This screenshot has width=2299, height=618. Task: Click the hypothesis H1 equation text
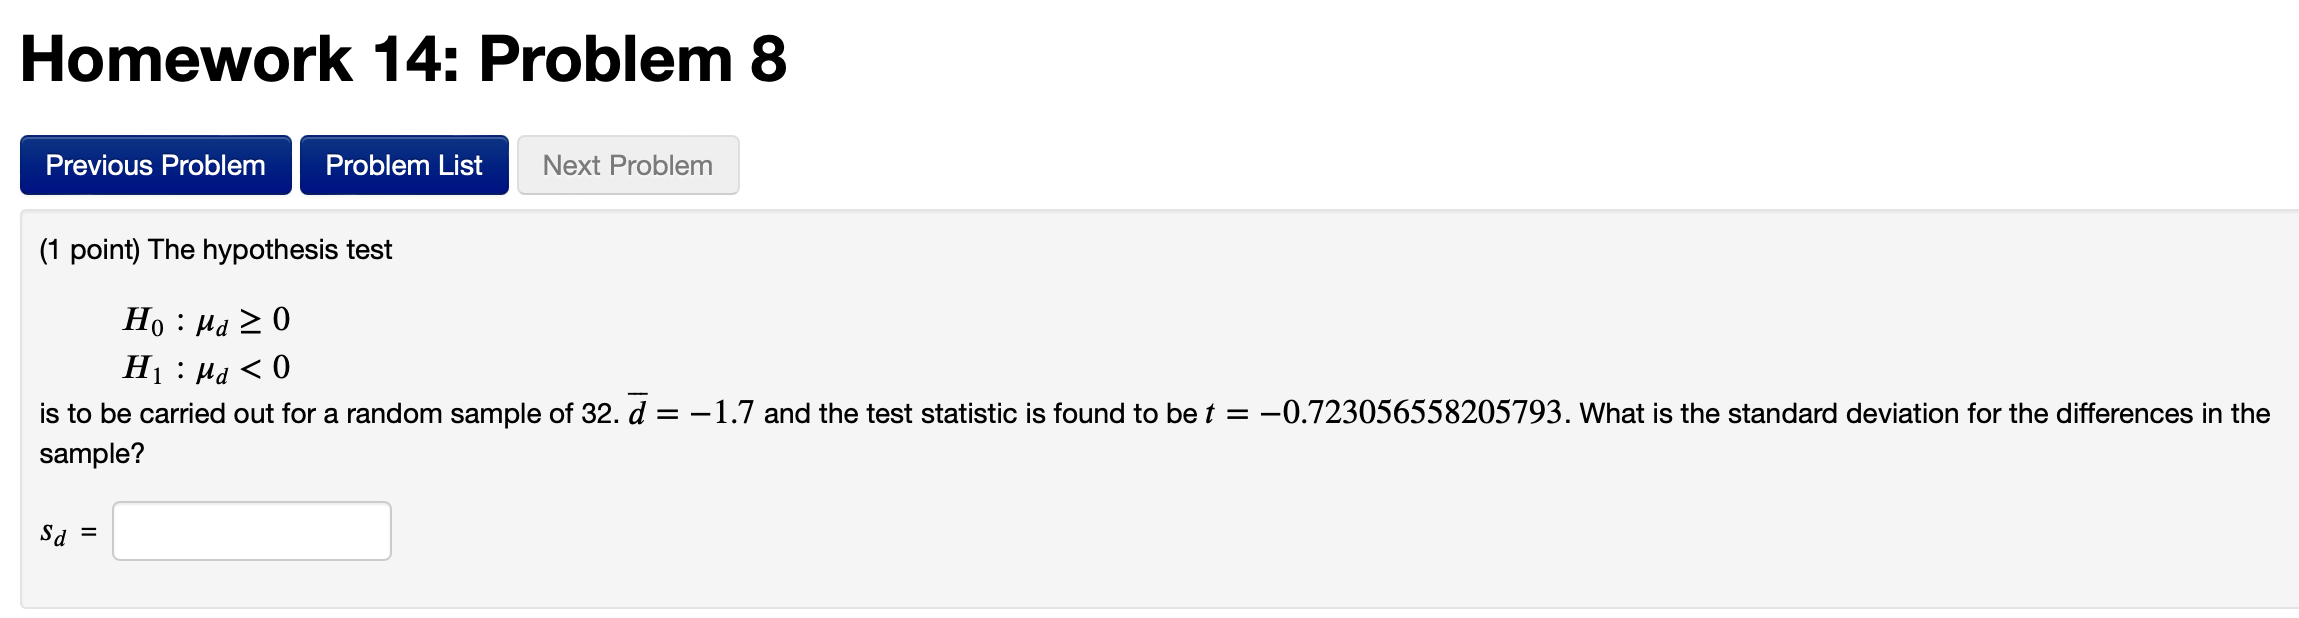tap(205, 368)
